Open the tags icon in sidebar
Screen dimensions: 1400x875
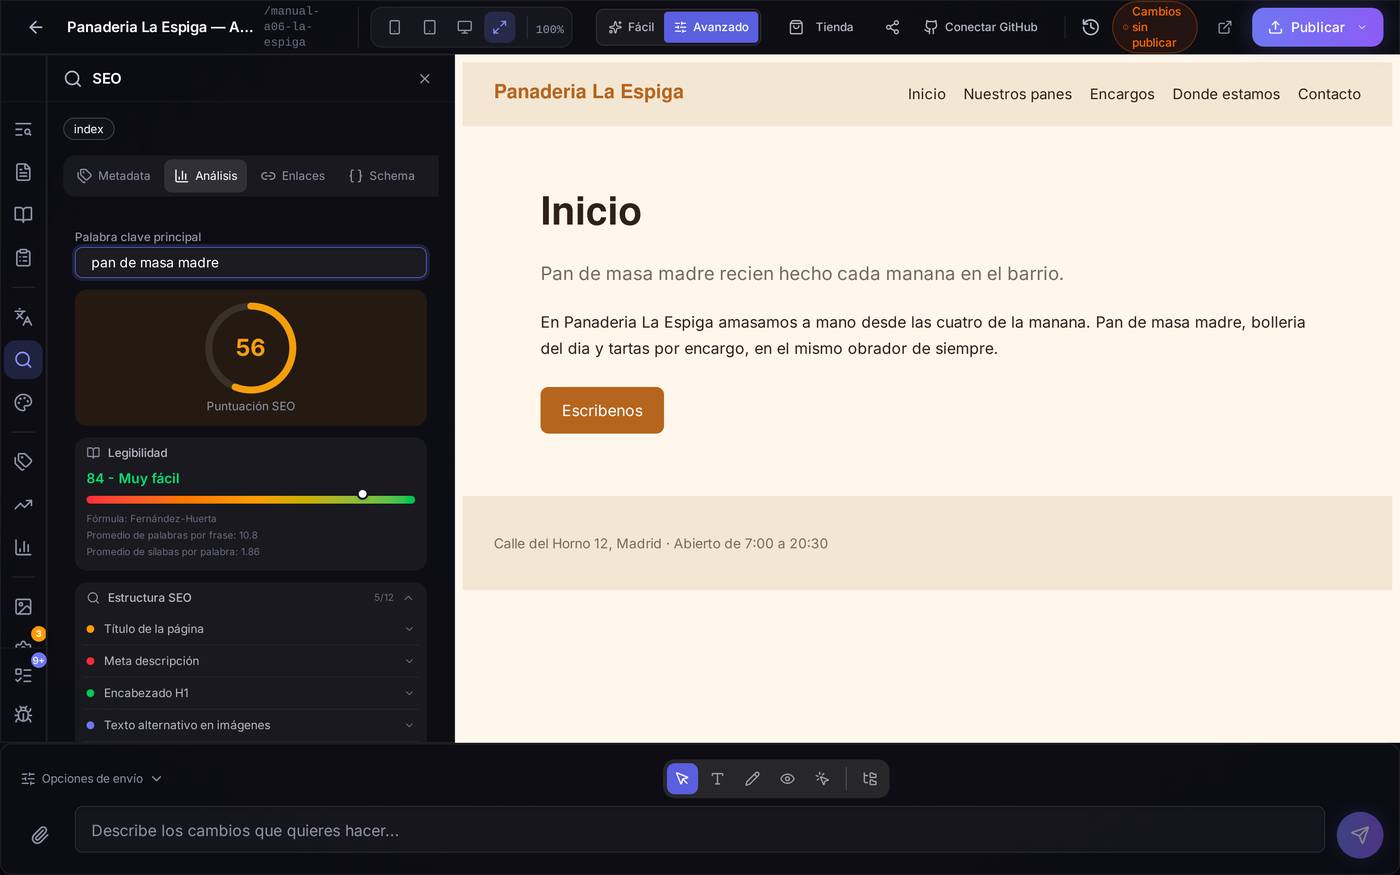pos(23,461)
